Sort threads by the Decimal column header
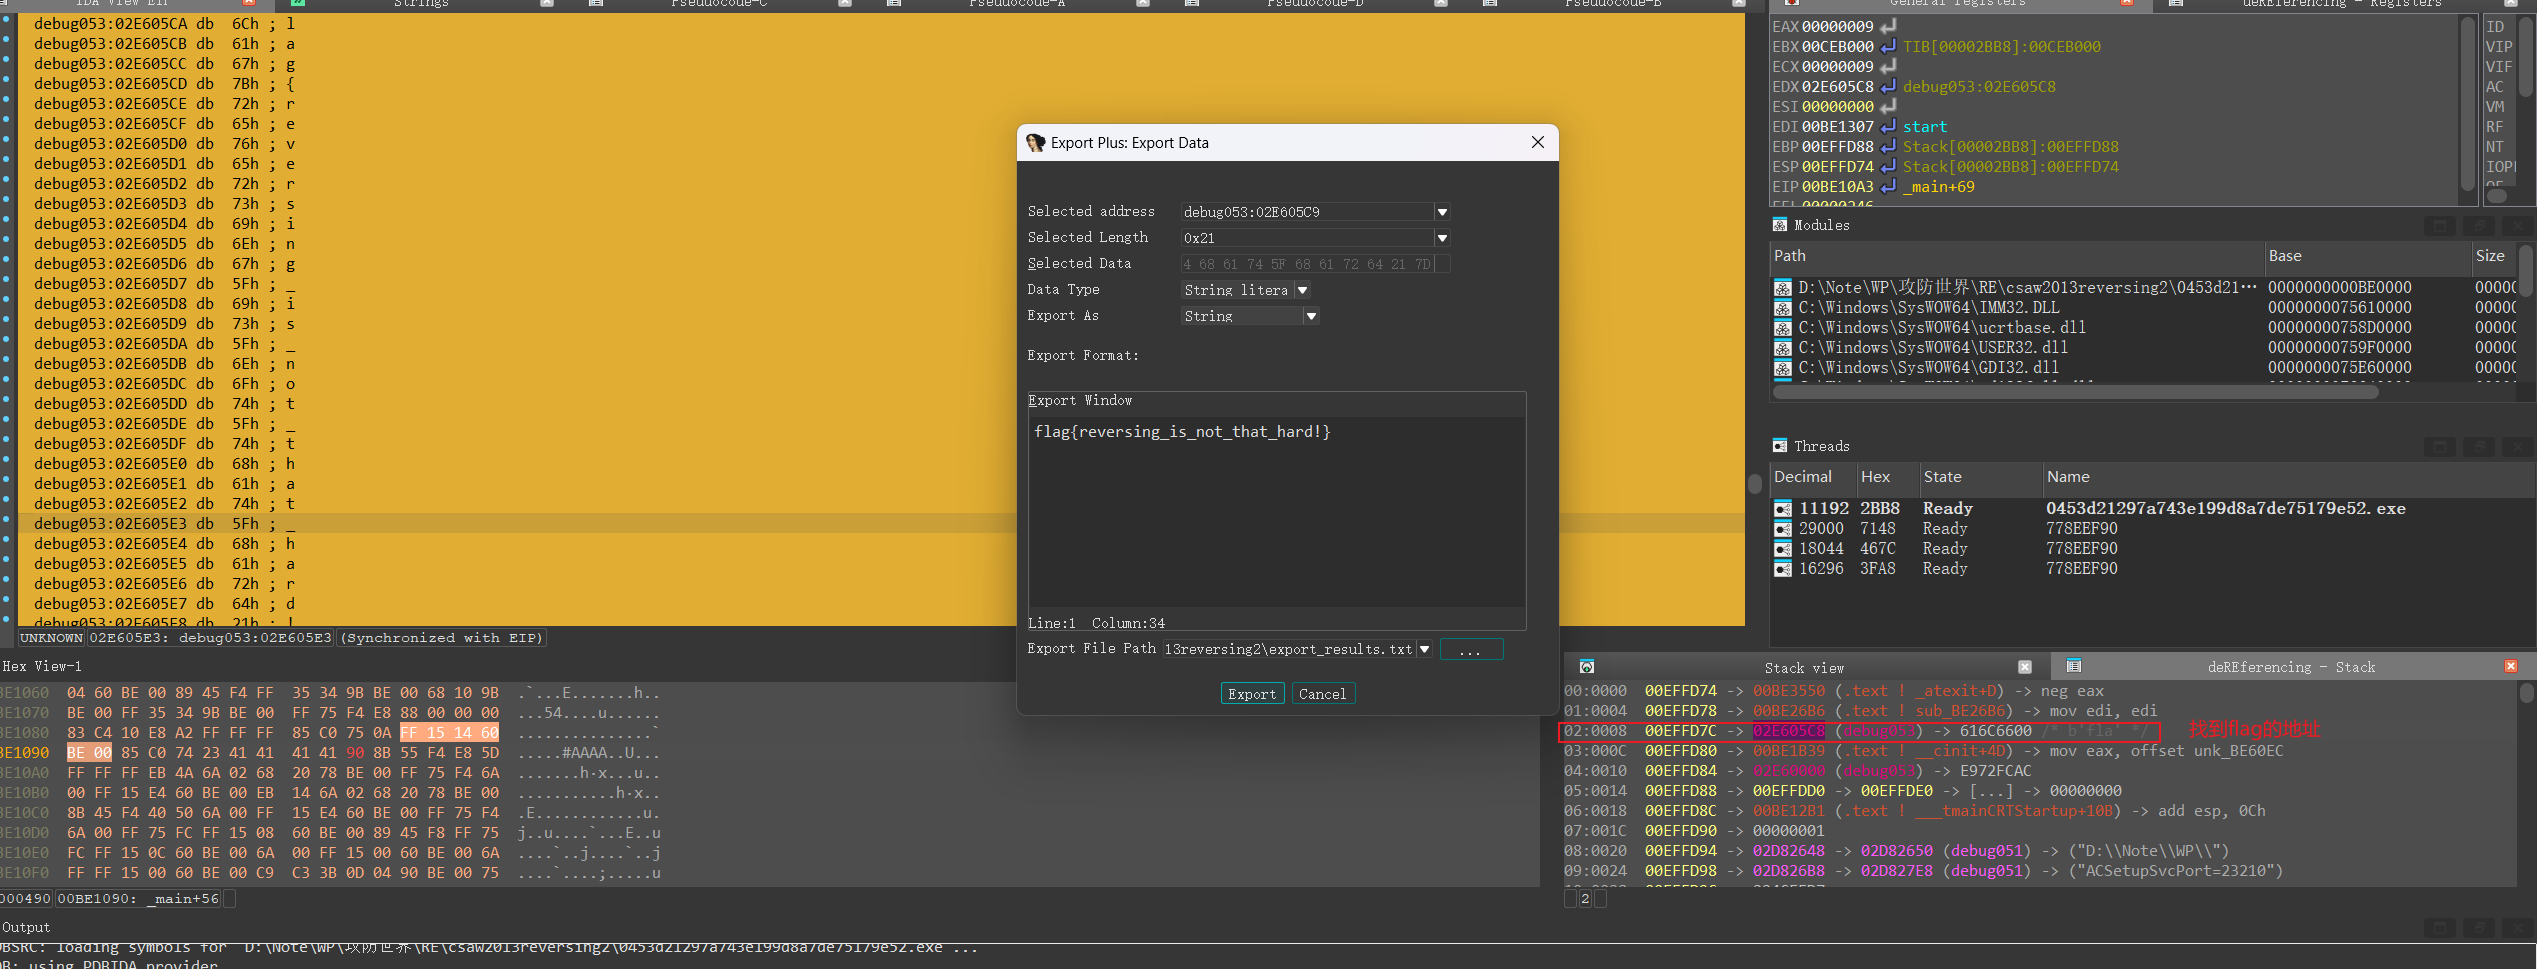The image size is (2537, 969). [1813, 477]
